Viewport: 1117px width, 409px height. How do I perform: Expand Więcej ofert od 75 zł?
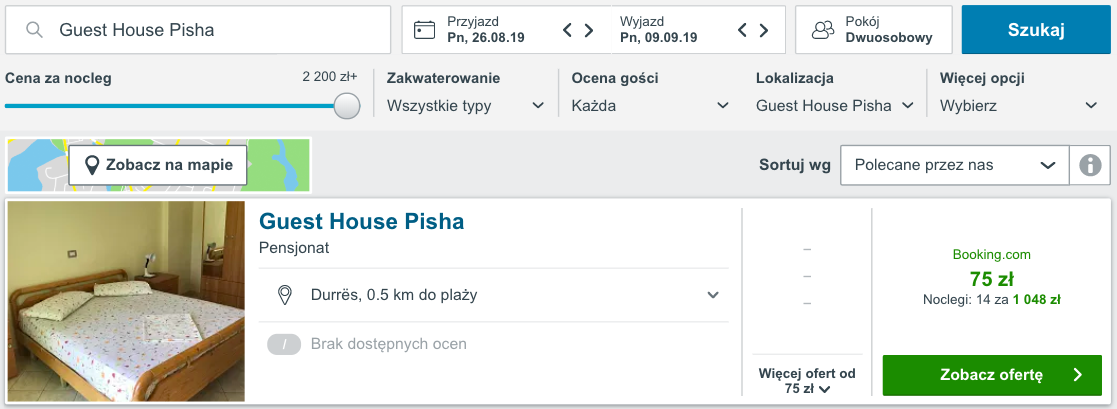tap(806, 381)
